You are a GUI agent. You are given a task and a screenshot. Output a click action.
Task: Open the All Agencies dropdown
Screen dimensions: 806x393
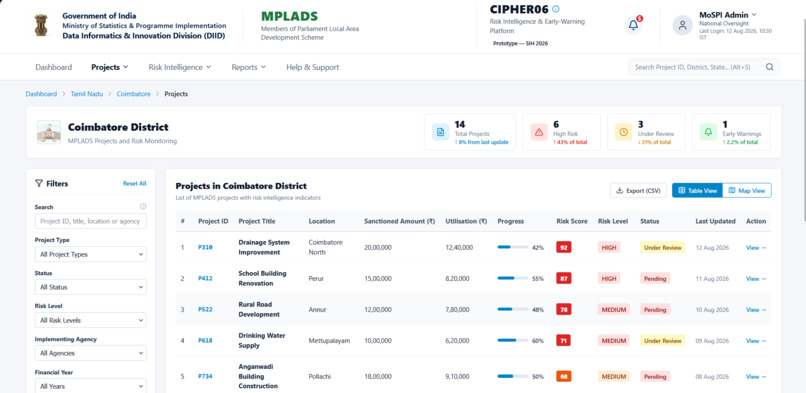click(90, 353)
